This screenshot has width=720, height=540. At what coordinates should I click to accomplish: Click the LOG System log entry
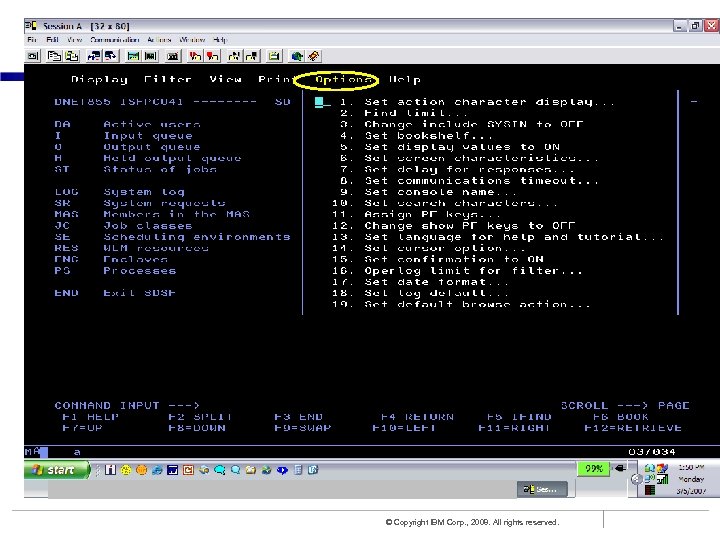[x=119, y=192]
